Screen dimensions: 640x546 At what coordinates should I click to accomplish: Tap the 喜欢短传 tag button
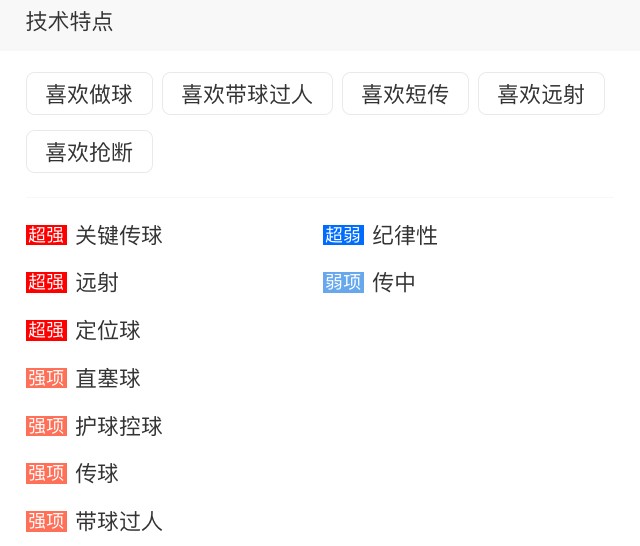(x=405, y=94)
